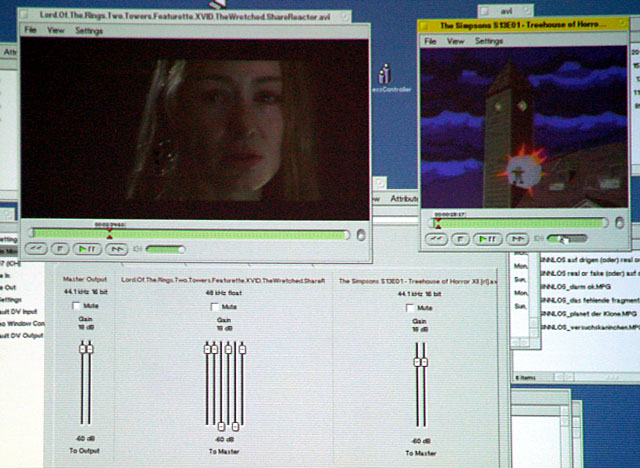Click the Lord of the Rings seek bar
Screen dimensions: 640x468
point(190,234)
